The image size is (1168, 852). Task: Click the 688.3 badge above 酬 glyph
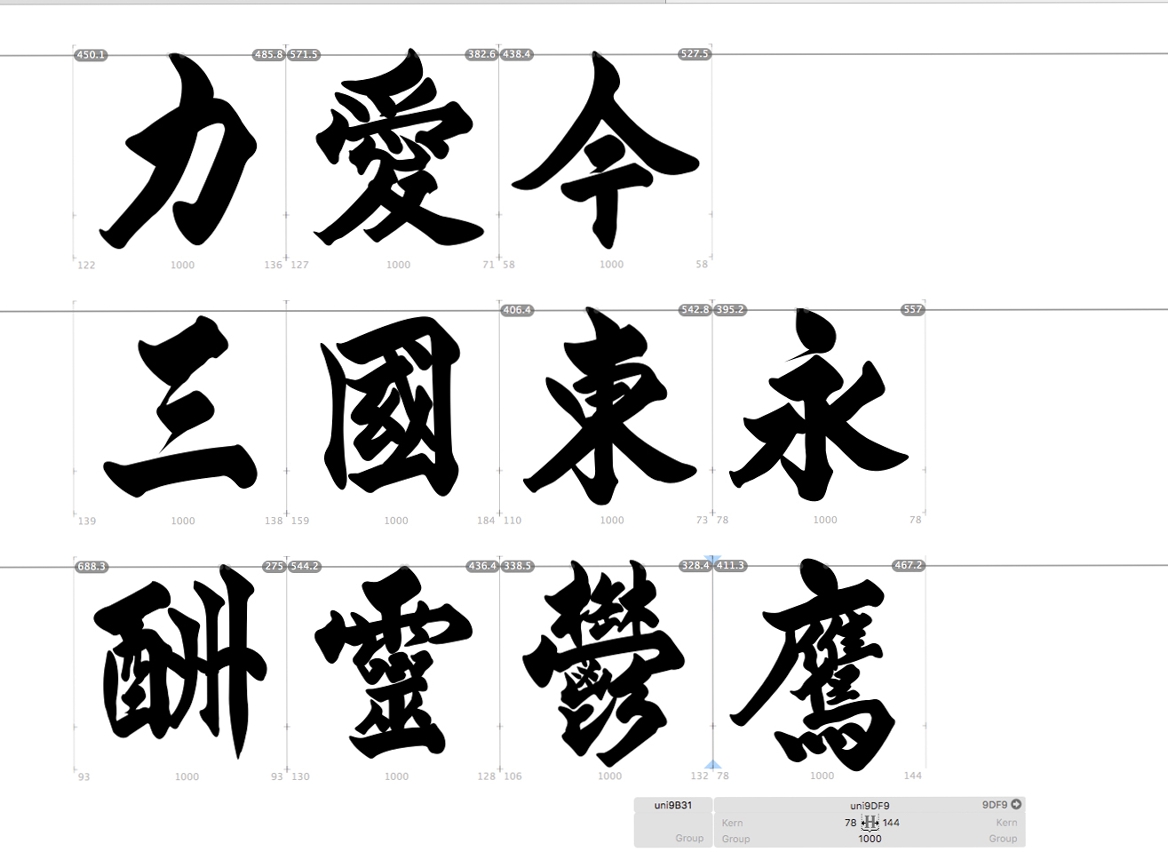[91, 566]
